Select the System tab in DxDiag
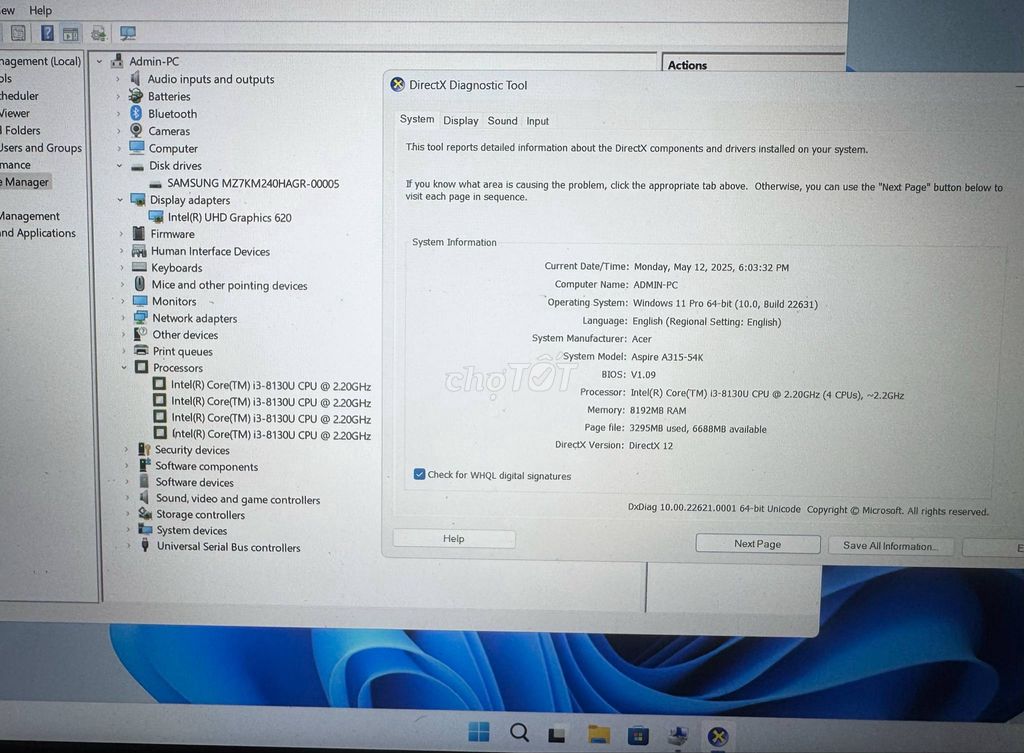The width and height of the screenshot is (1024, 753). (417, 119)
